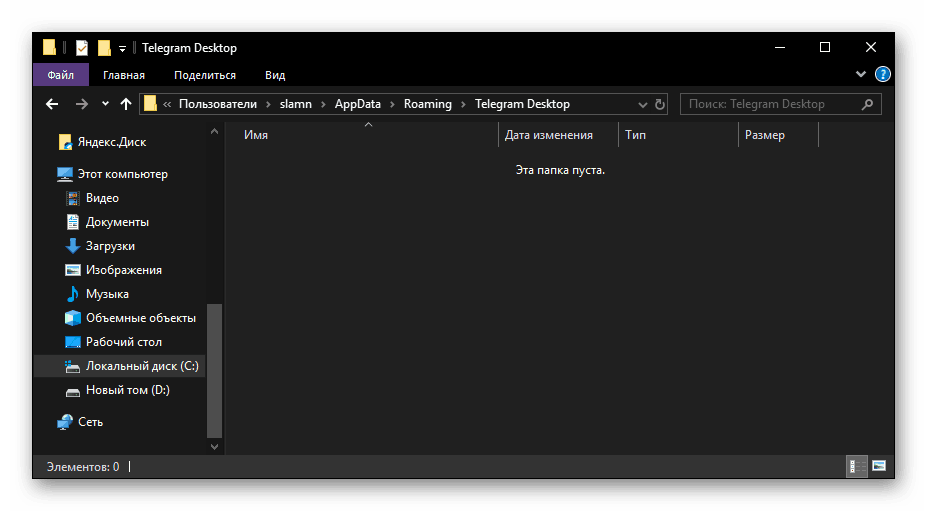Image resolution: width=927 pixels, height=511 pixels.
Task: Sort by the Тип column header
Action: [636, 135]
